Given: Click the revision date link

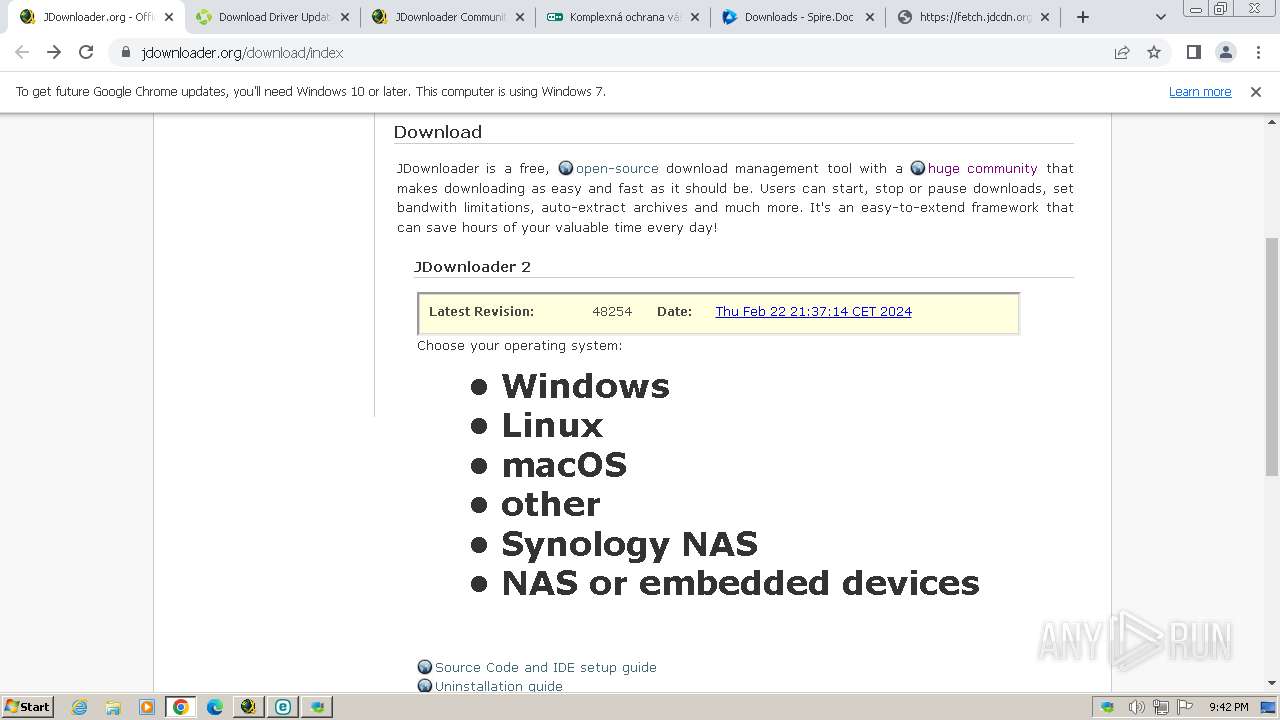Looking at the screenshot, I should click(x=813, y=311).
